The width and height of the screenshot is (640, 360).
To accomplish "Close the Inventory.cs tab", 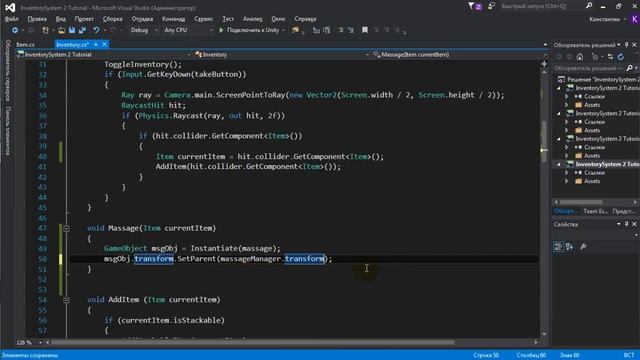I will 104,44.
